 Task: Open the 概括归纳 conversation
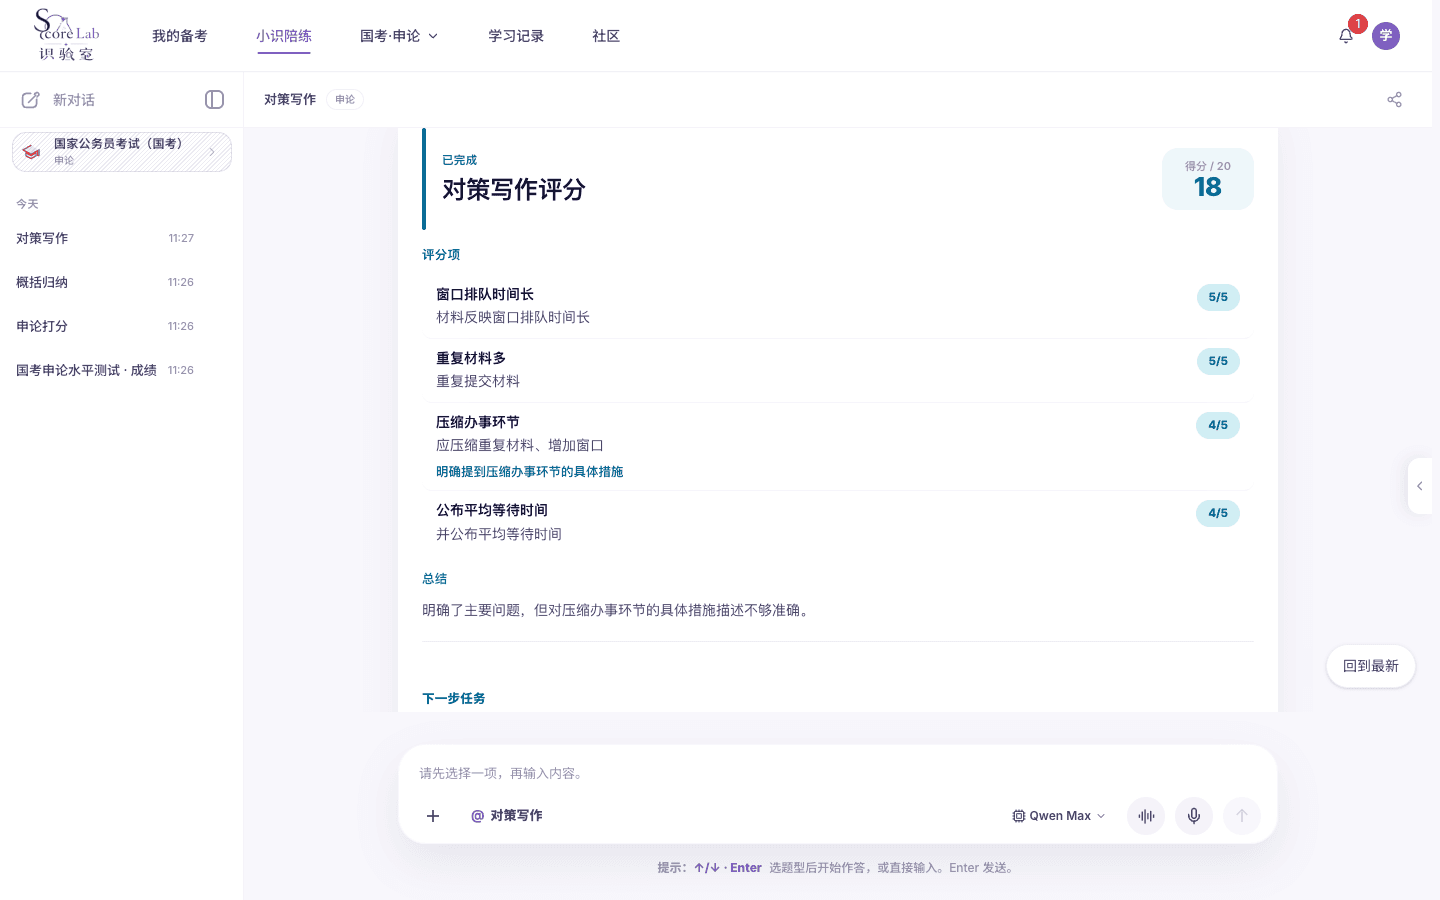coord(105,282)
